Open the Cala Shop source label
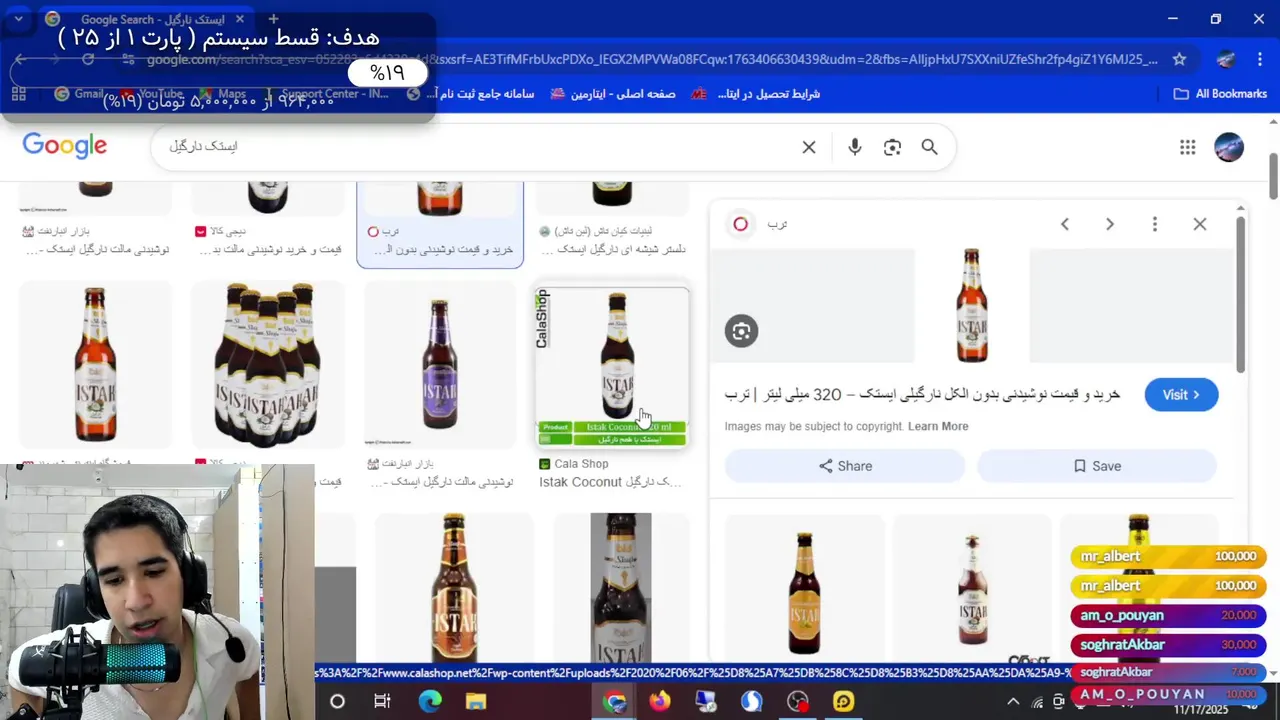 pyautogui.click(x=574, y=464)
